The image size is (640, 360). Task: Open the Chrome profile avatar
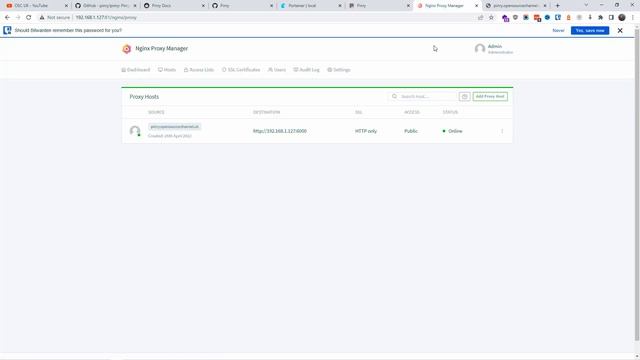coord(622,18)
